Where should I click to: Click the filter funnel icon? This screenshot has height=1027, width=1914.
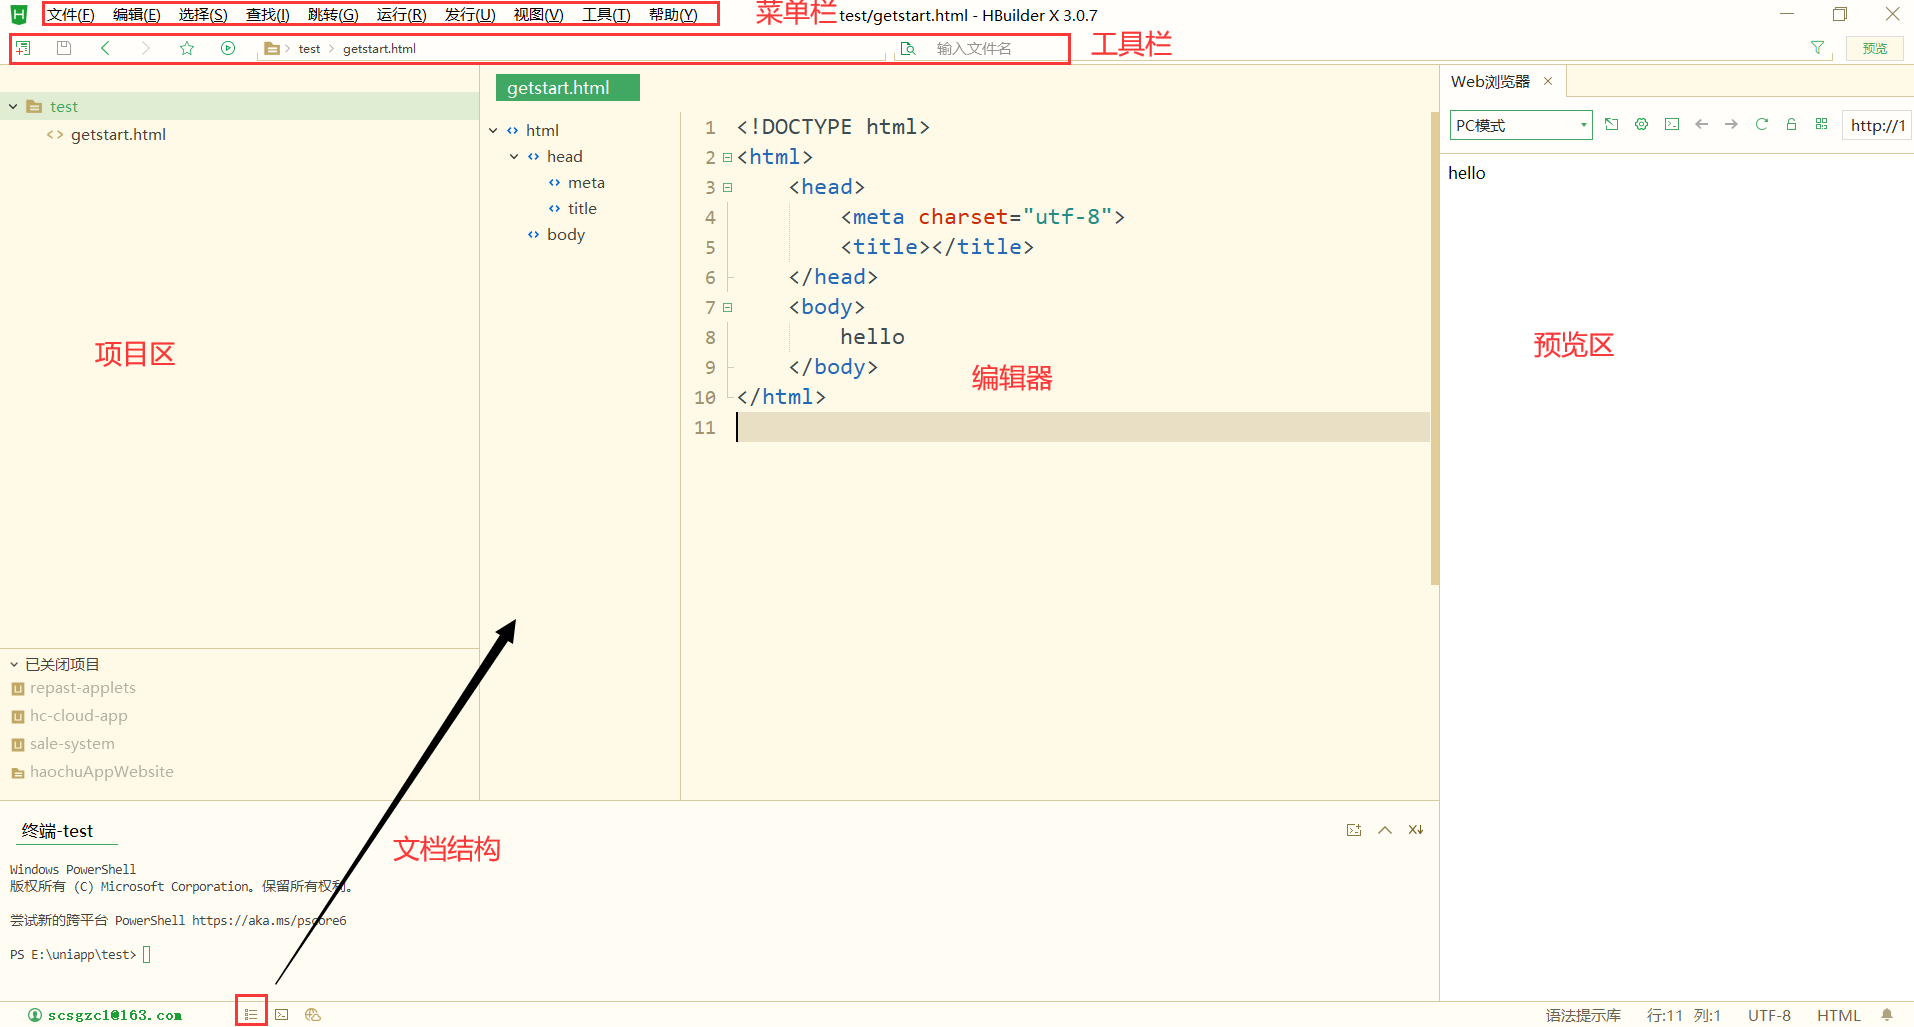pos(1818,47)
